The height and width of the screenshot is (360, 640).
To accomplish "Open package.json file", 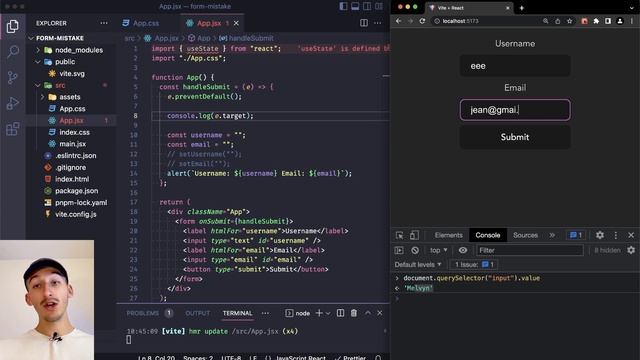I will (x=71, y=191).
